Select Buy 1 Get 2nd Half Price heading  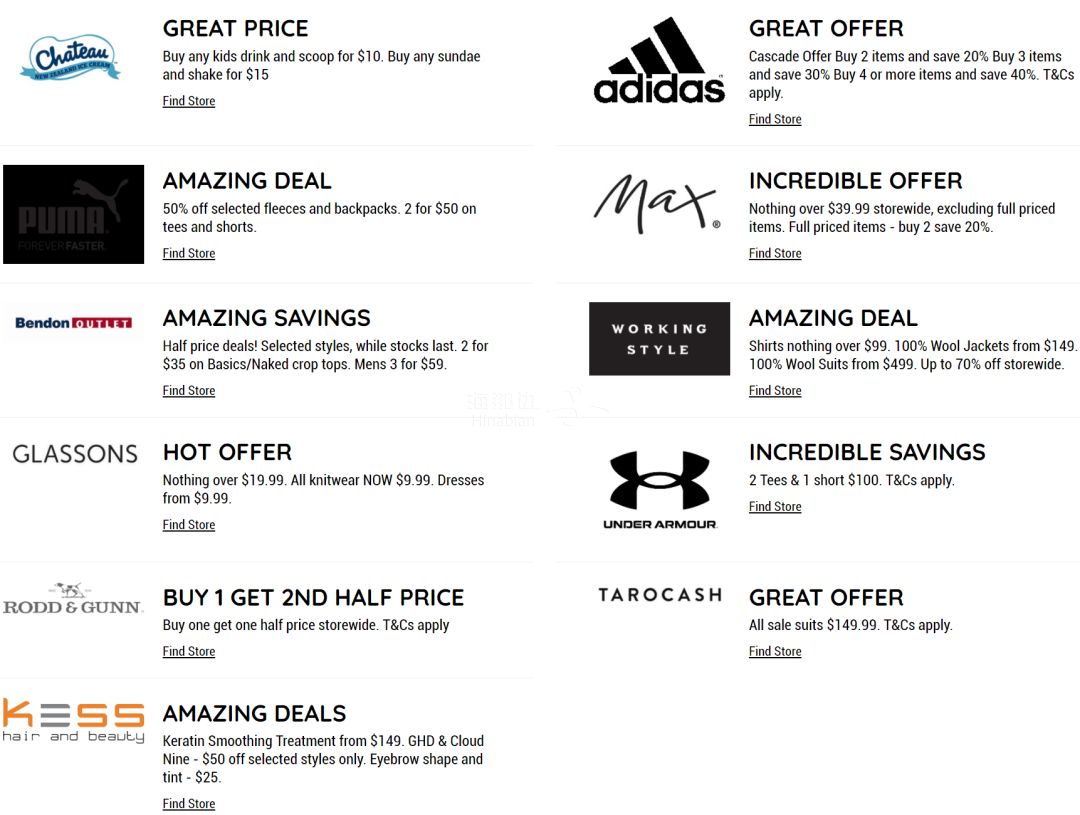click(x=313, y=597)
